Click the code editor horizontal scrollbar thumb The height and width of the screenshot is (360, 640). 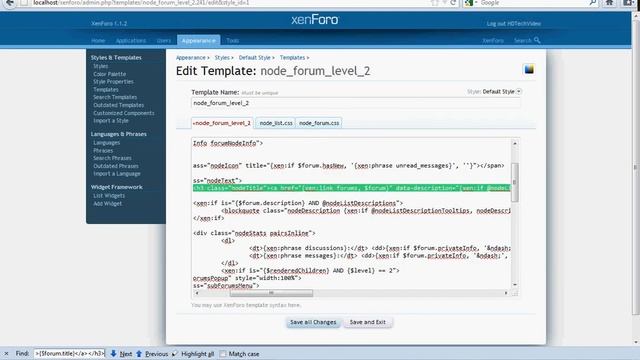[271, 293]
